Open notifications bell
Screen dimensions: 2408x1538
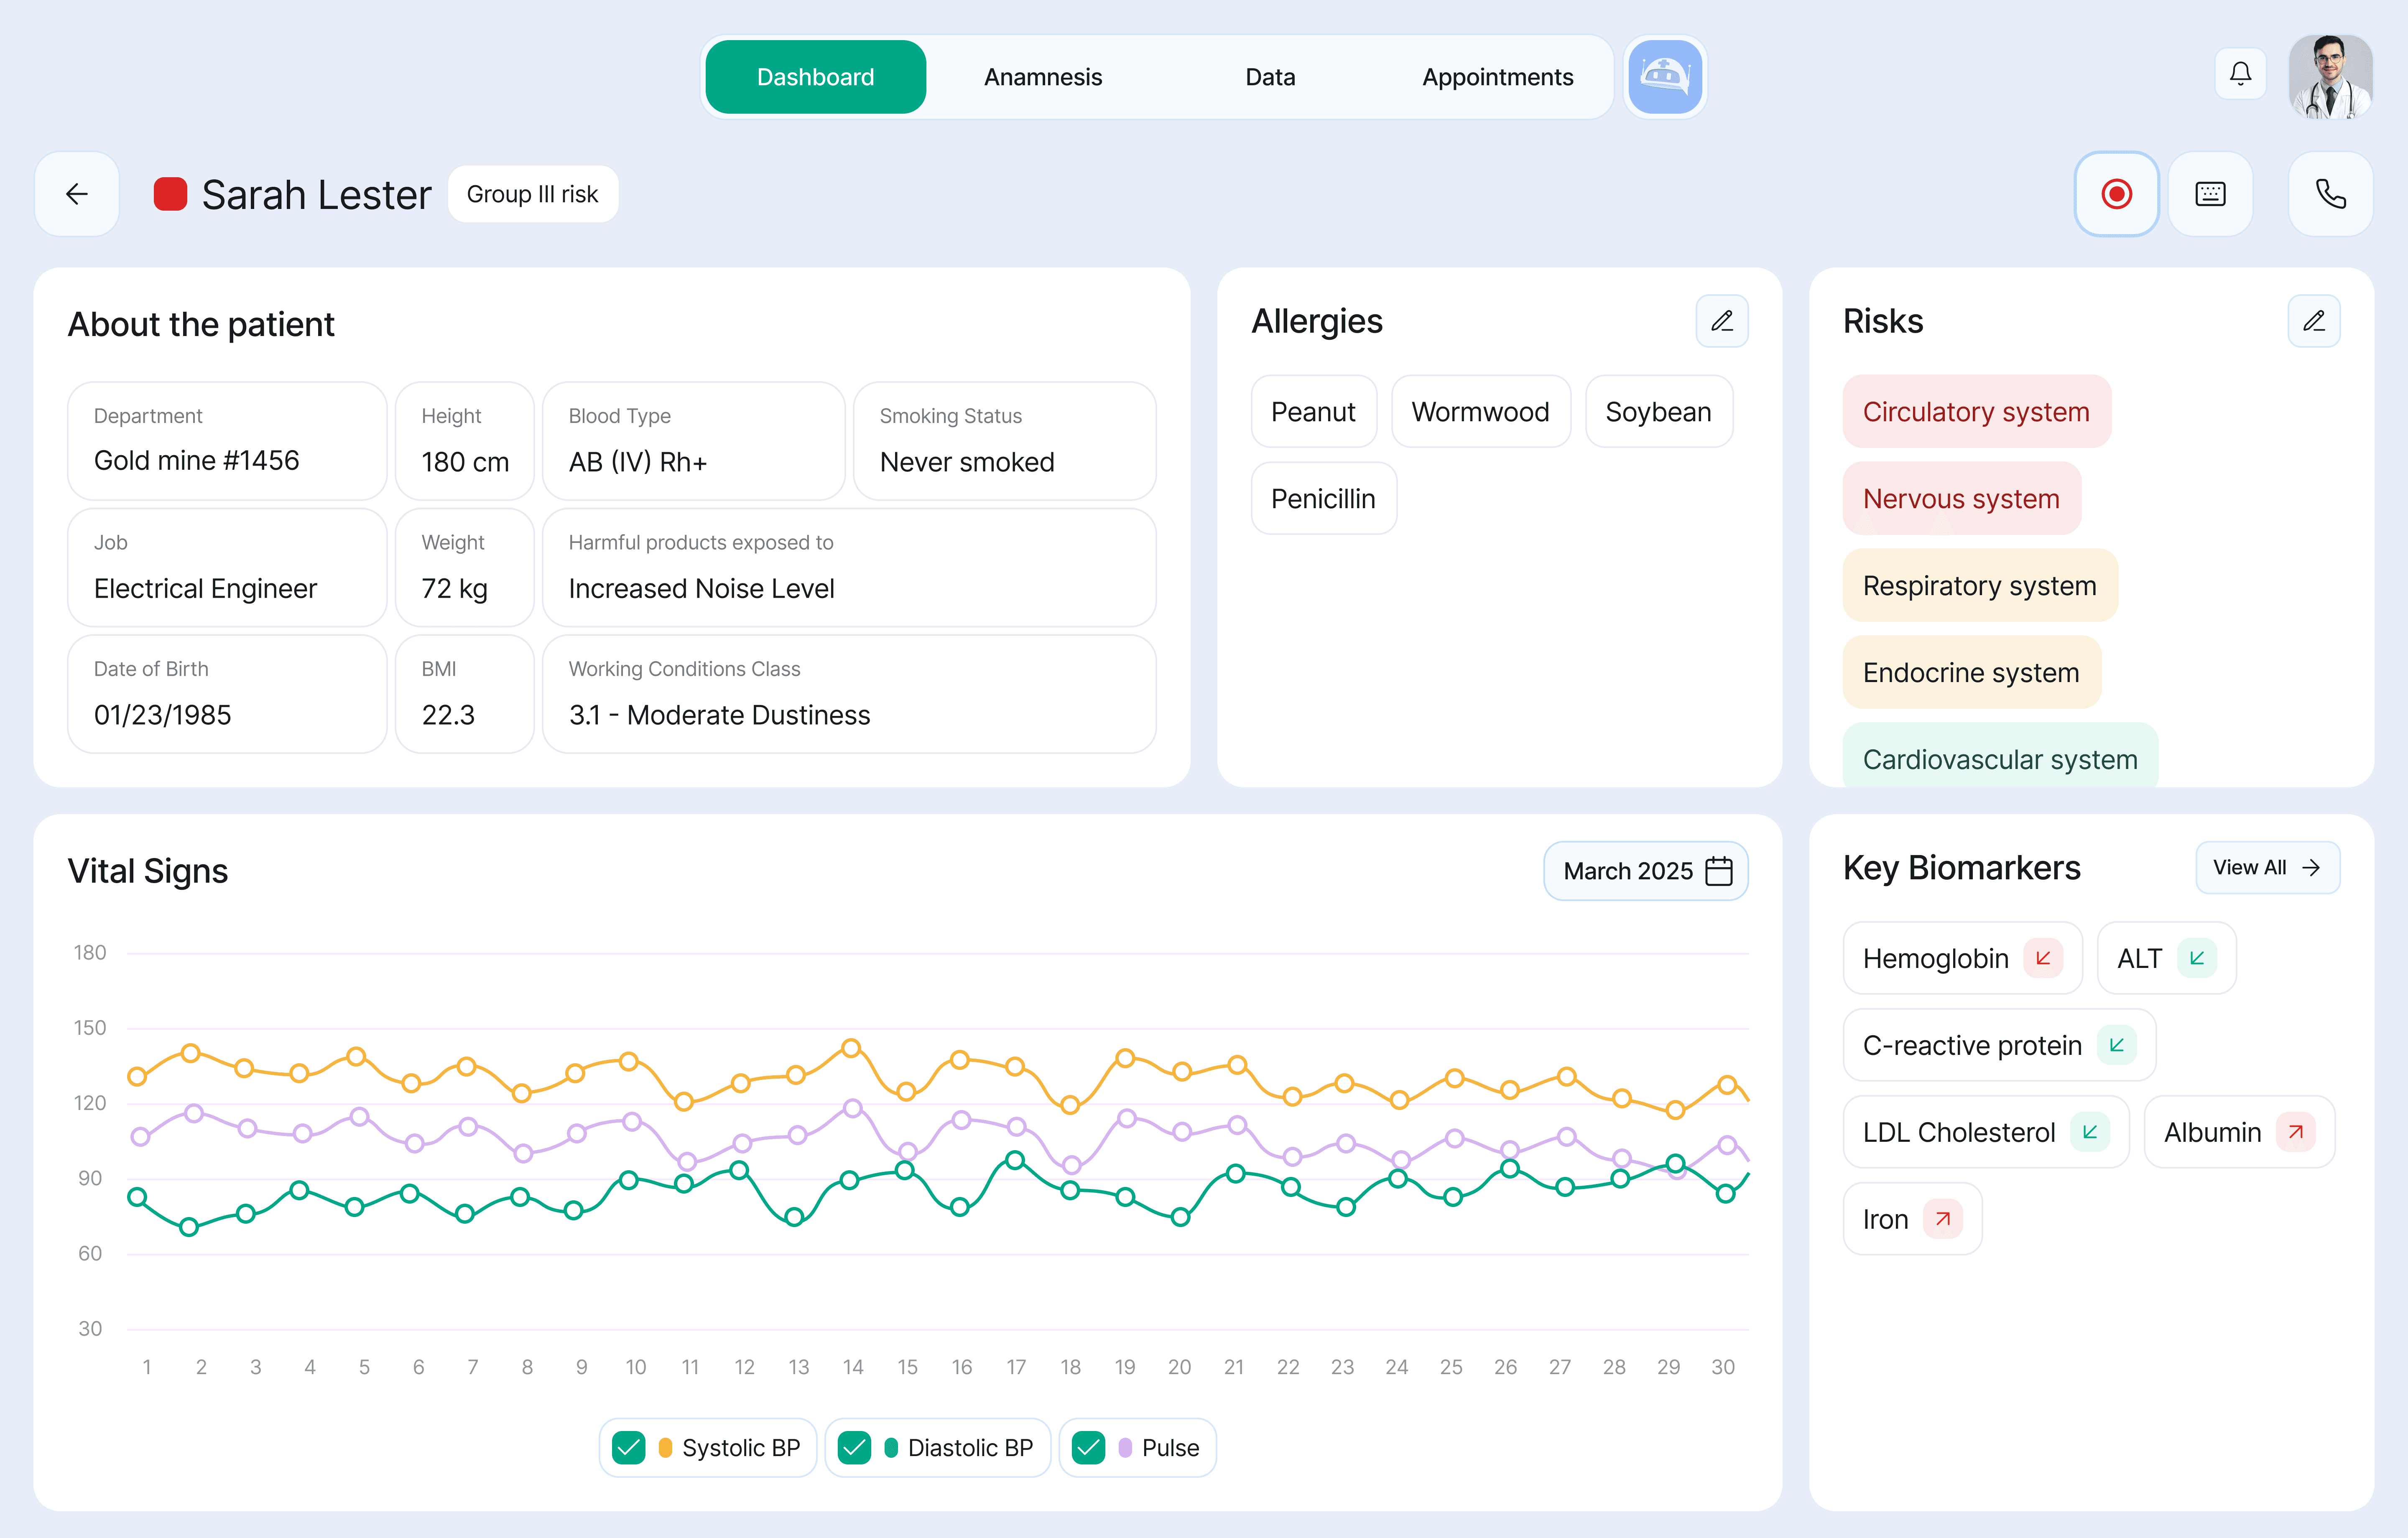tap(2240, 74)
